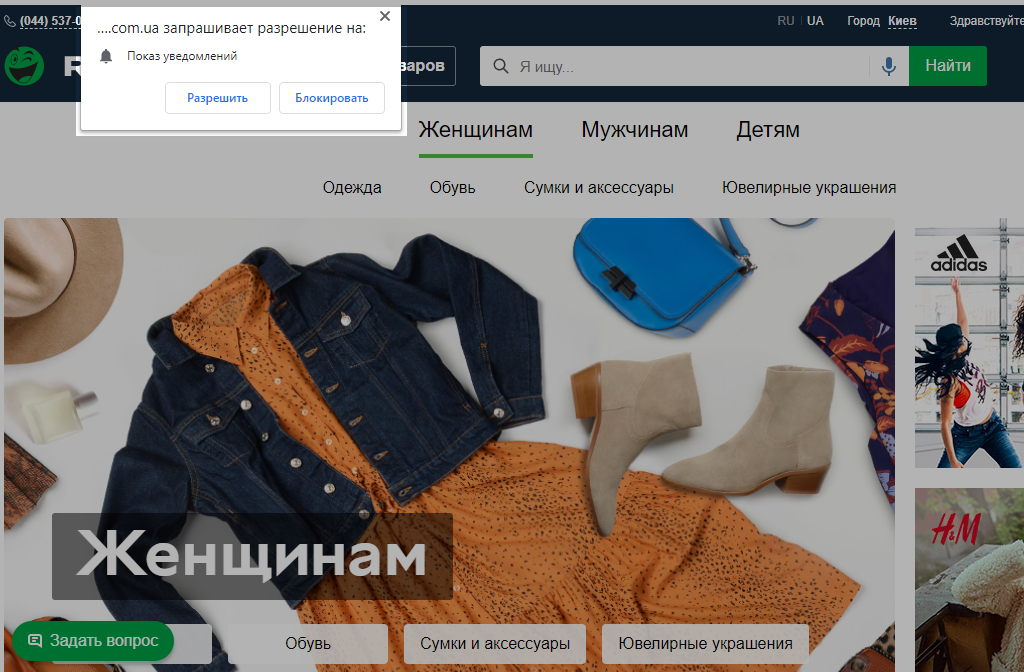Select the magnifier icon in search bar
This screenshot has height=672, width=1024.
[499, 65]
